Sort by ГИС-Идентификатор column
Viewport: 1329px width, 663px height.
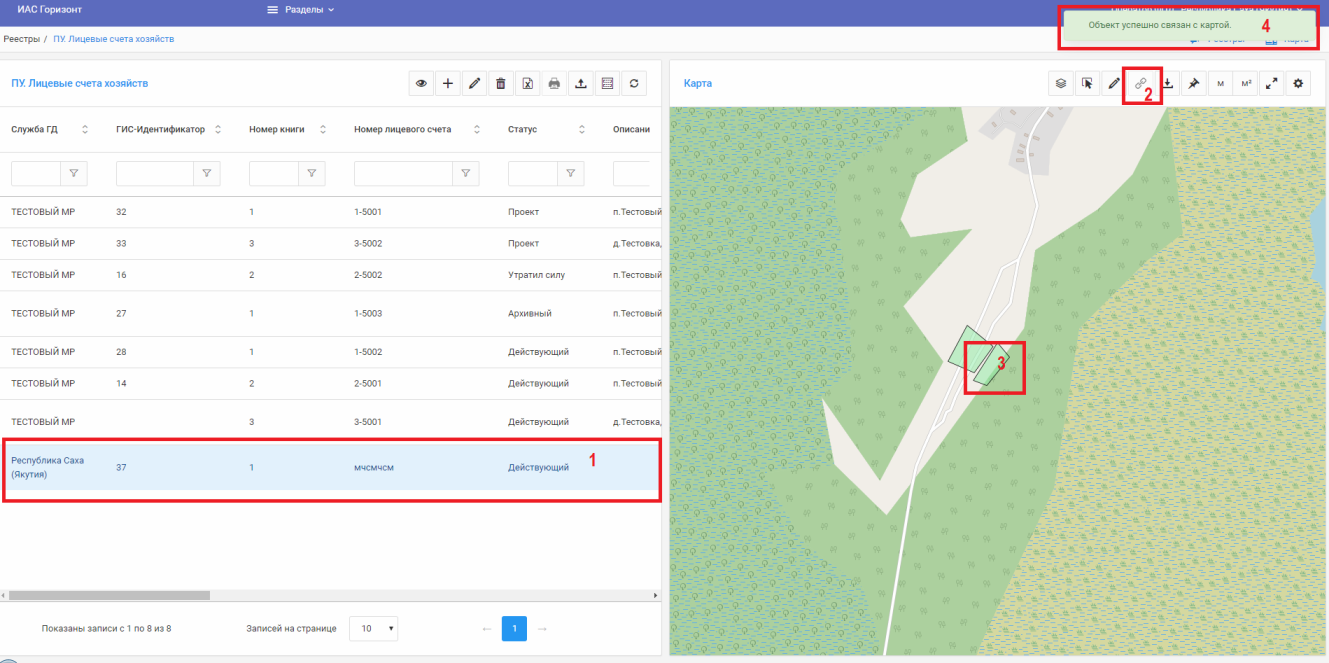click(218, 129)
